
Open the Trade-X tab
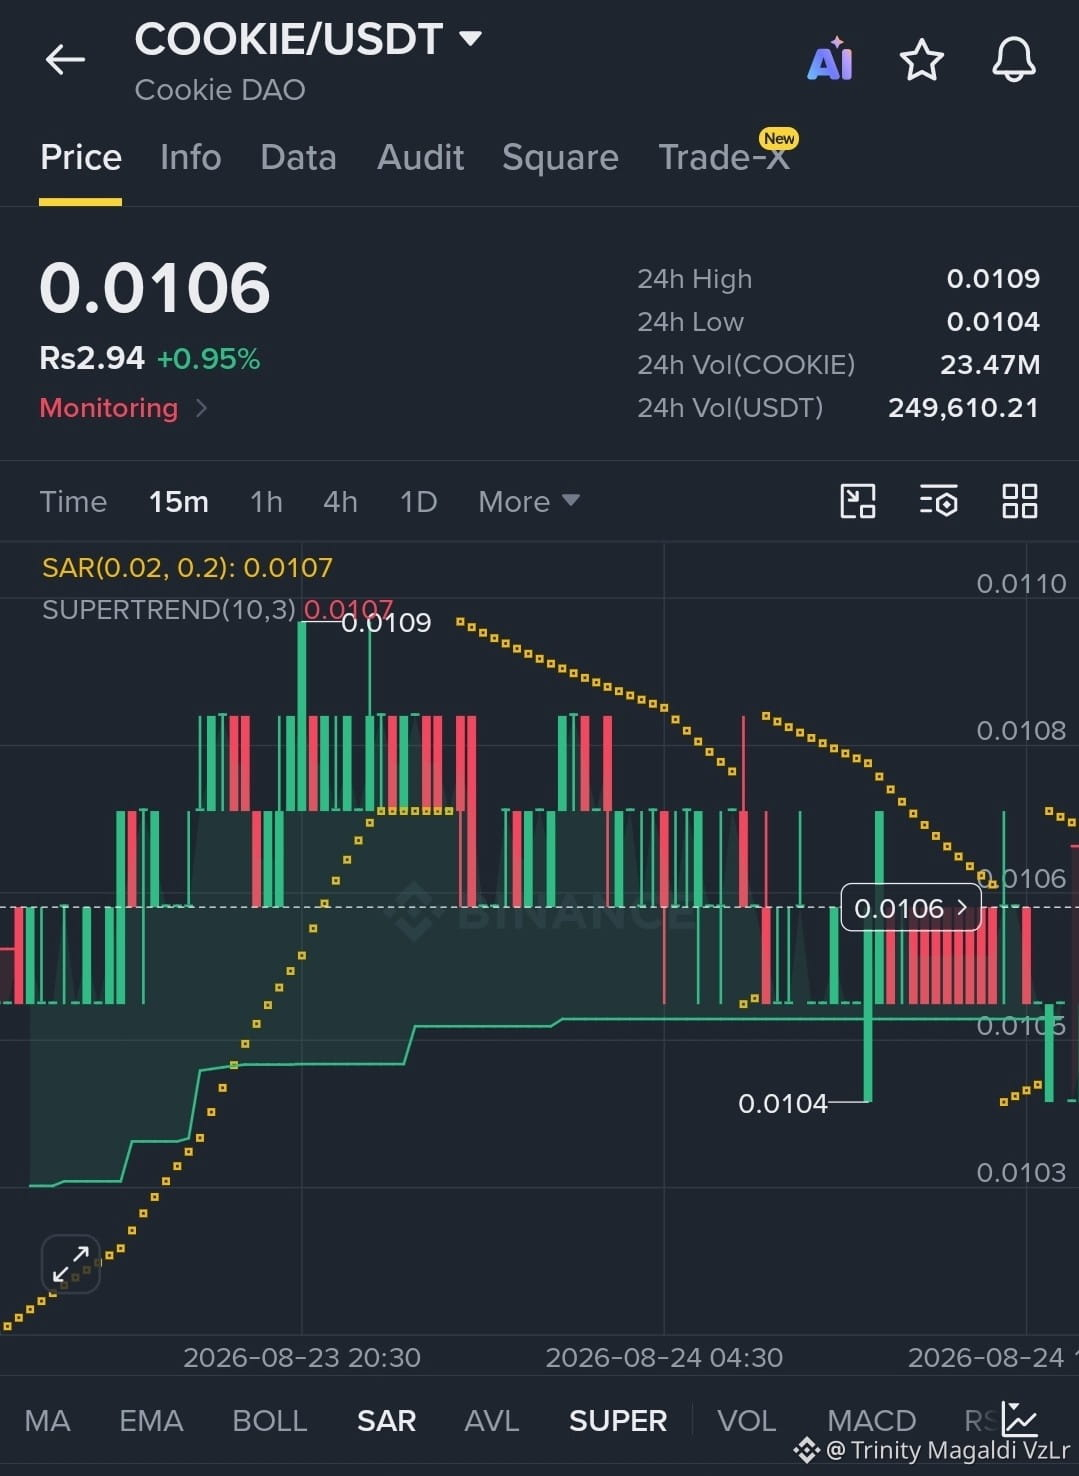pyautogui.click(x=724, y=158)
